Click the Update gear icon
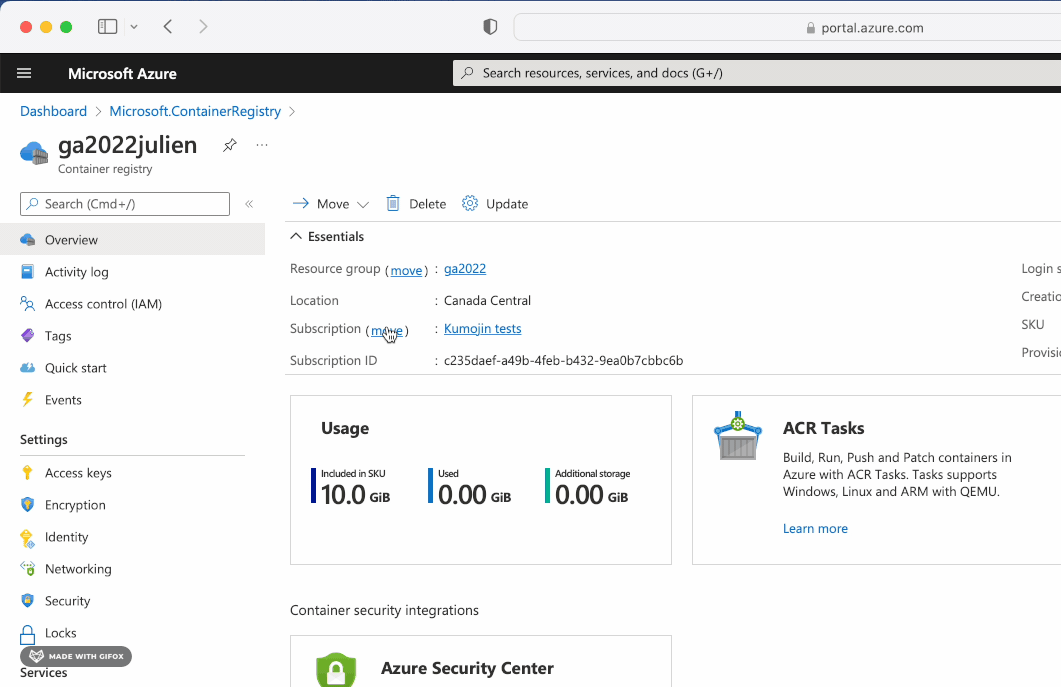This screenshot has height=687, width=1061. [470, 204]
